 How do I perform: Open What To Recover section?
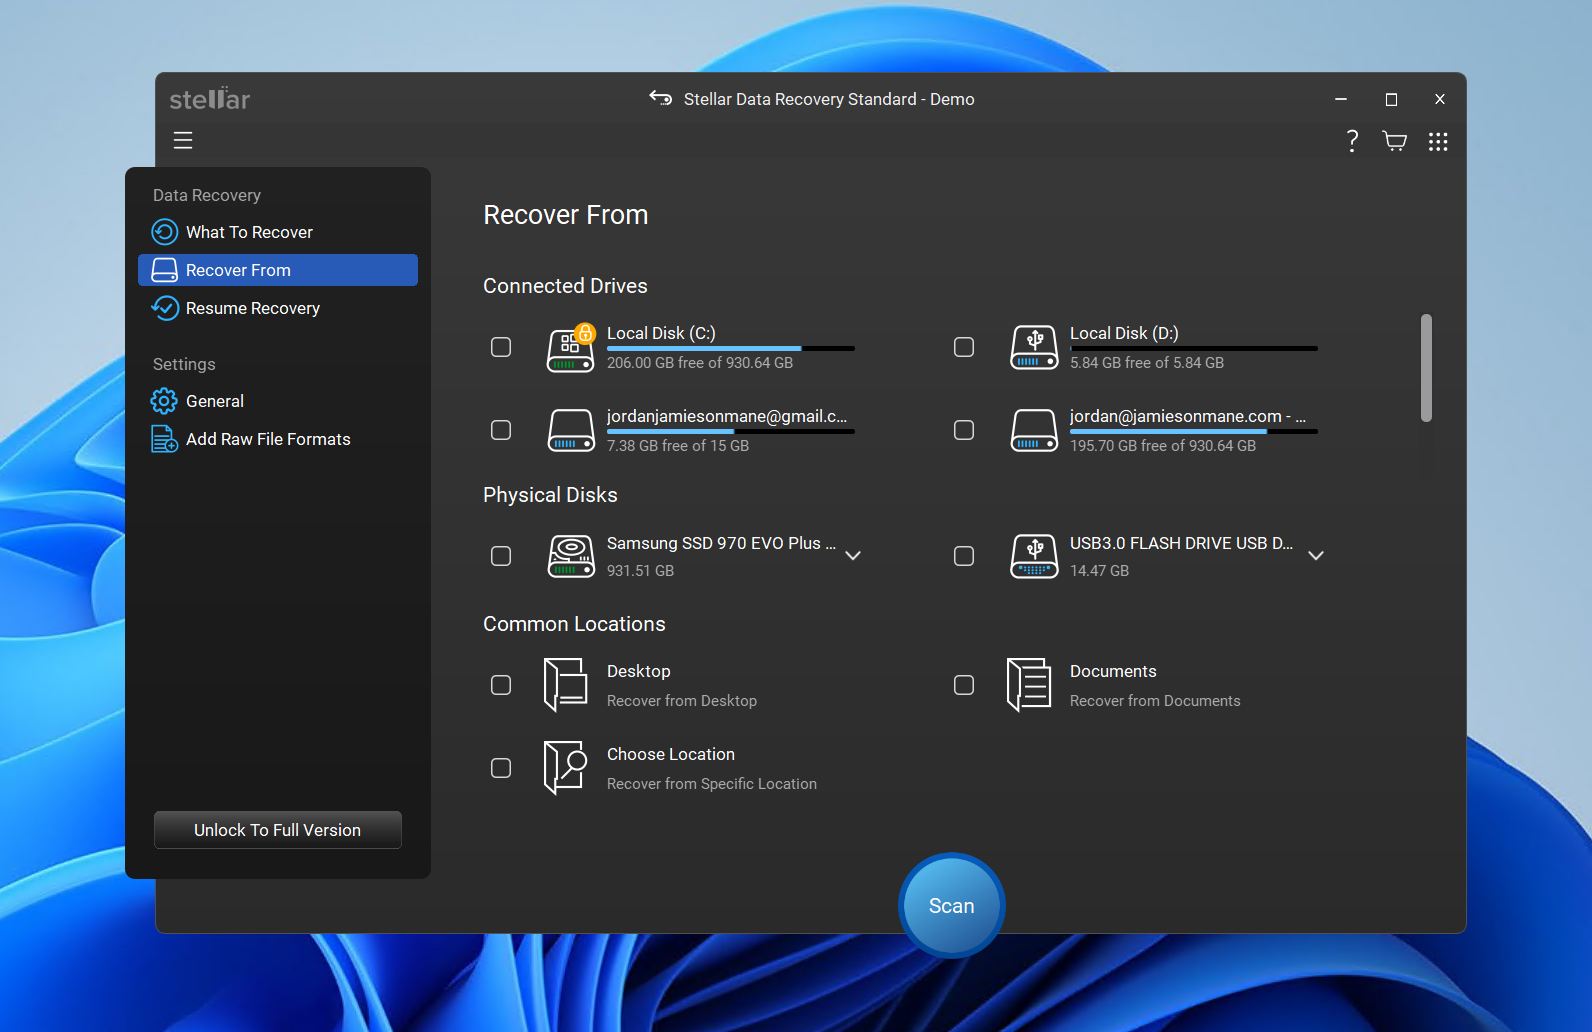(x=249, y=232)
